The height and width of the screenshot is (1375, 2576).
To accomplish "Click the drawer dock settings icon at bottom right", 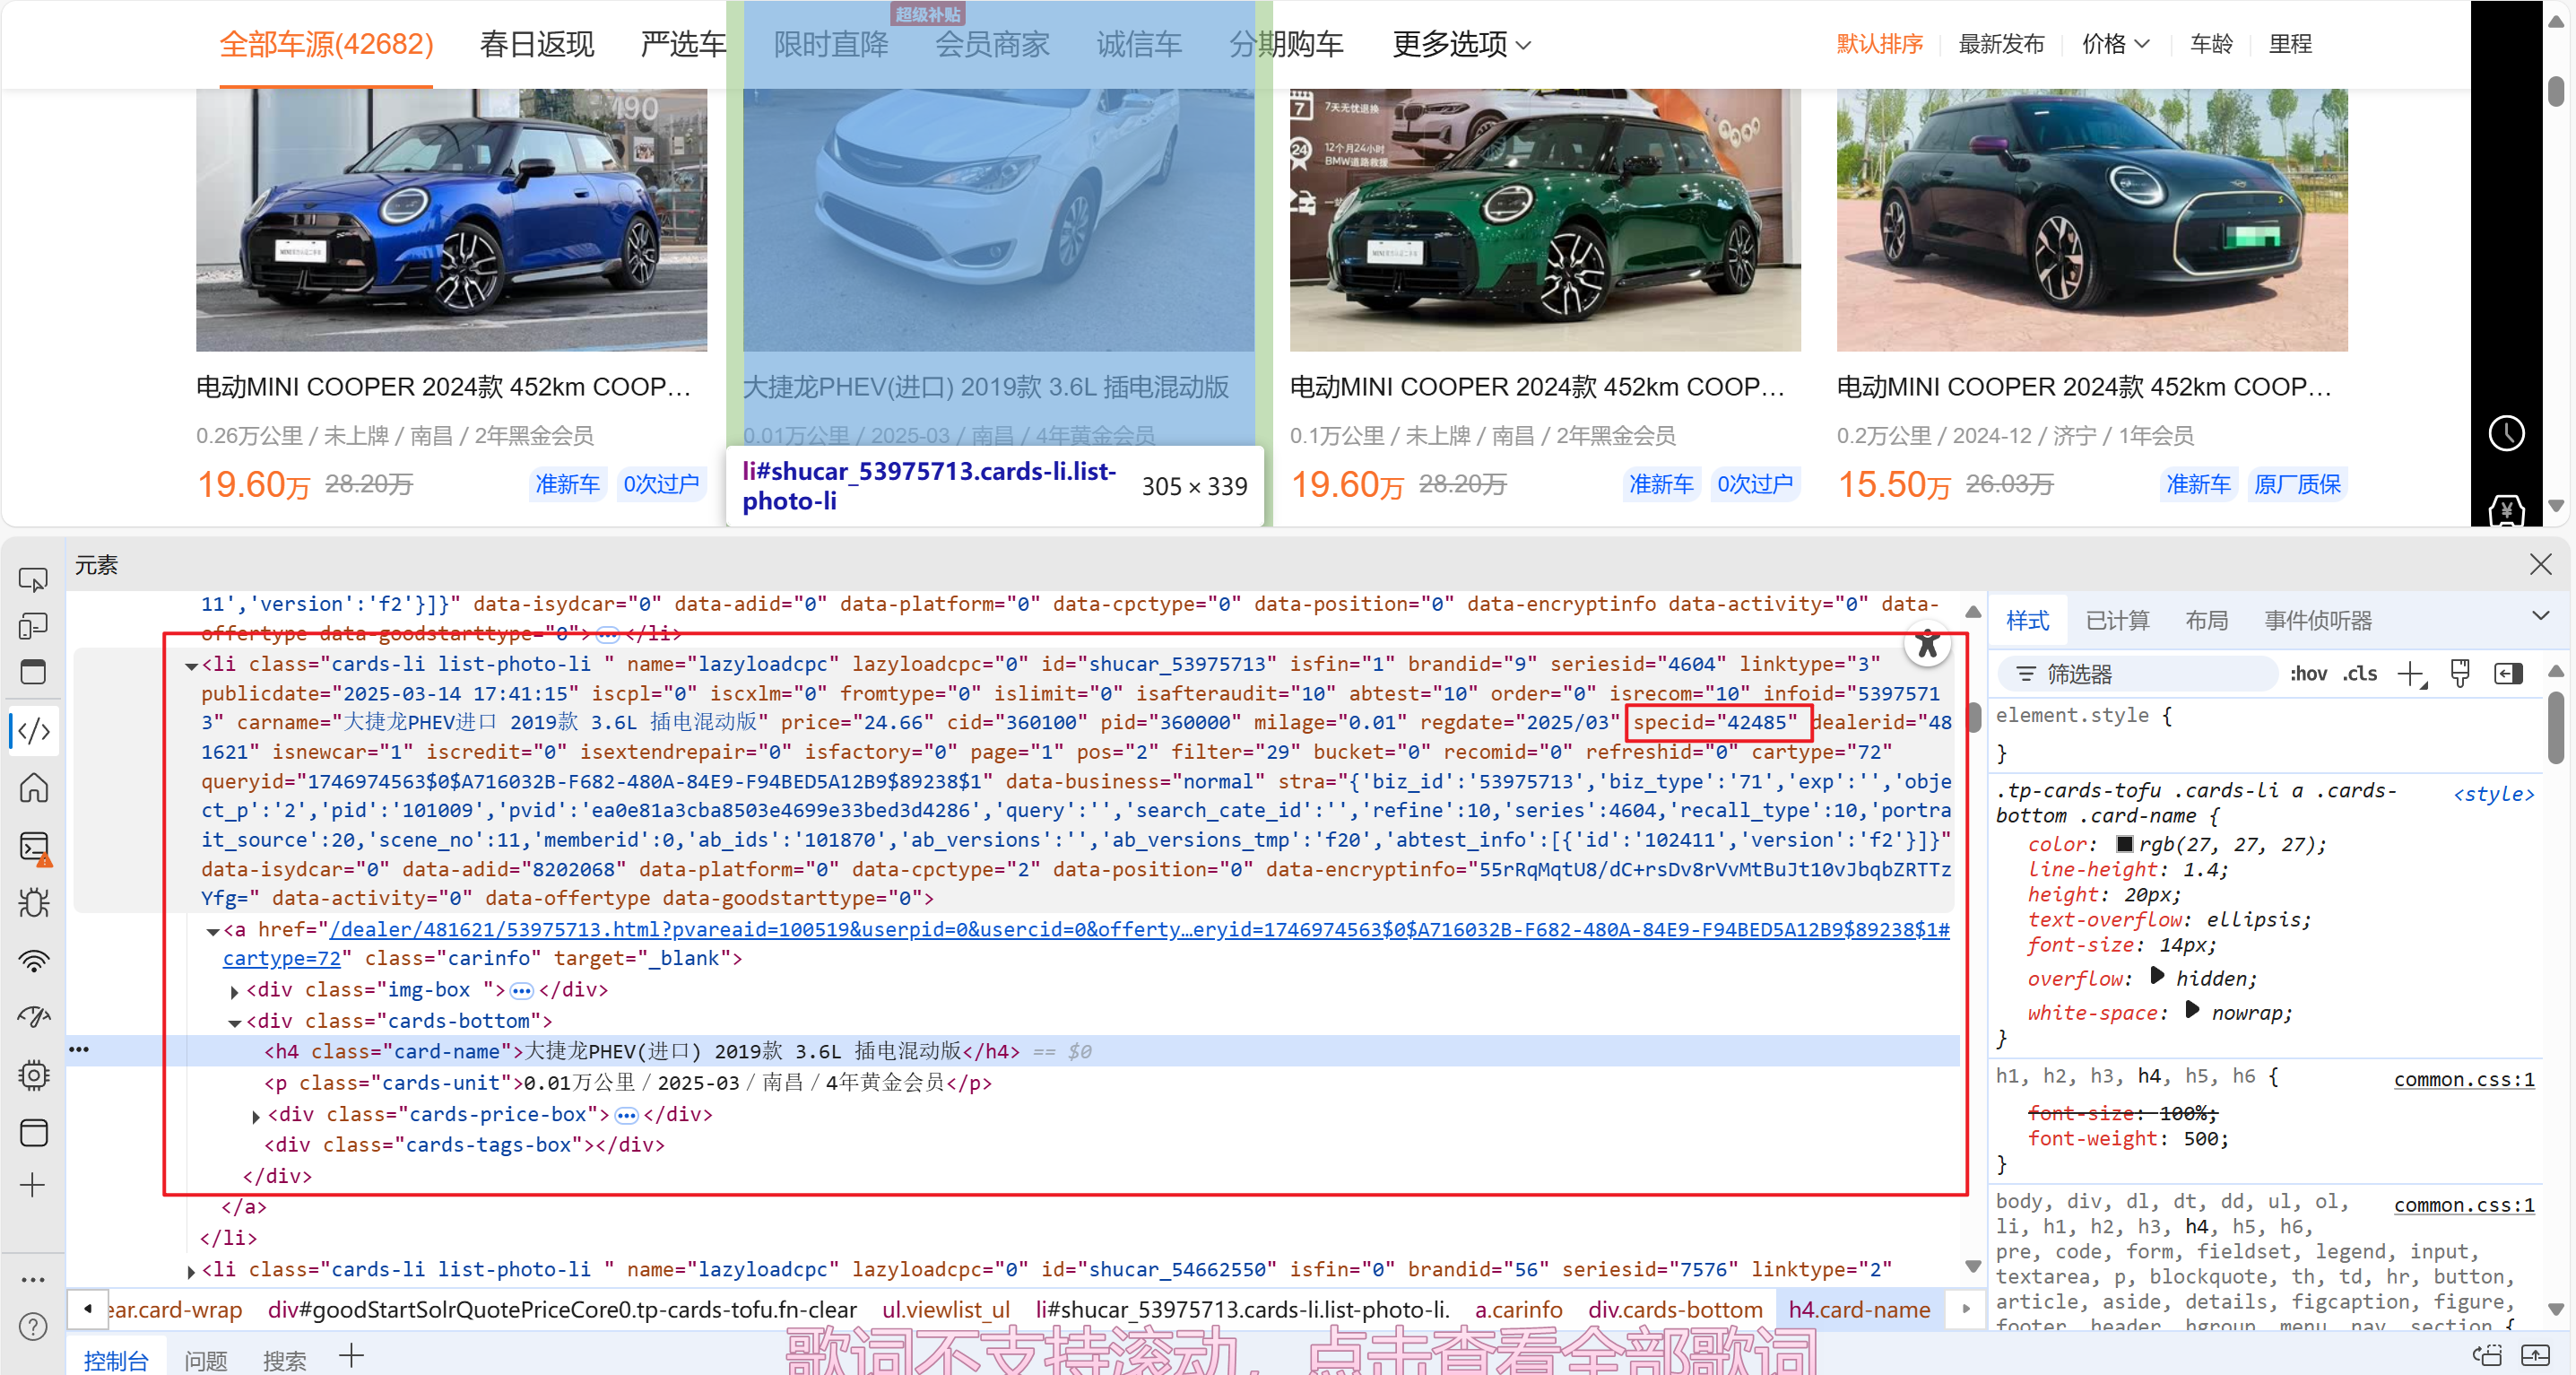I will coord(2487,1355).
